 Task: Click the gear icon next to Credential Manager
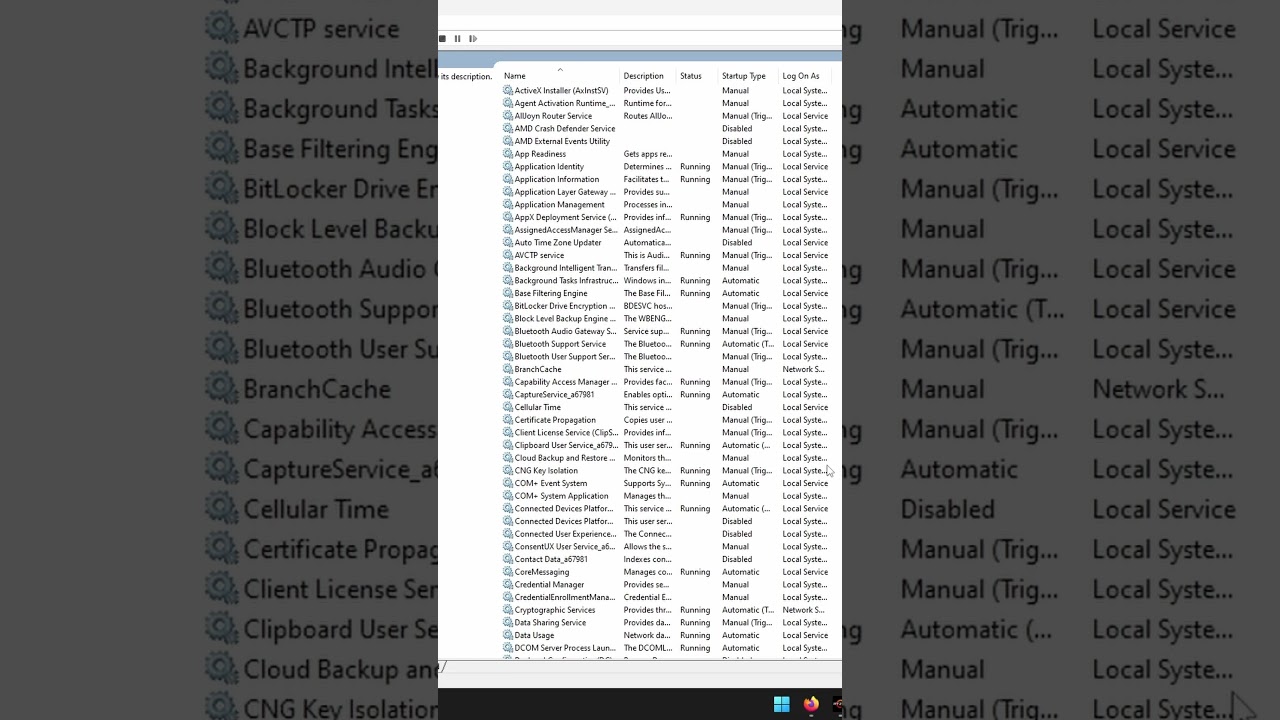pyautogui.click(x=508, y=585)
